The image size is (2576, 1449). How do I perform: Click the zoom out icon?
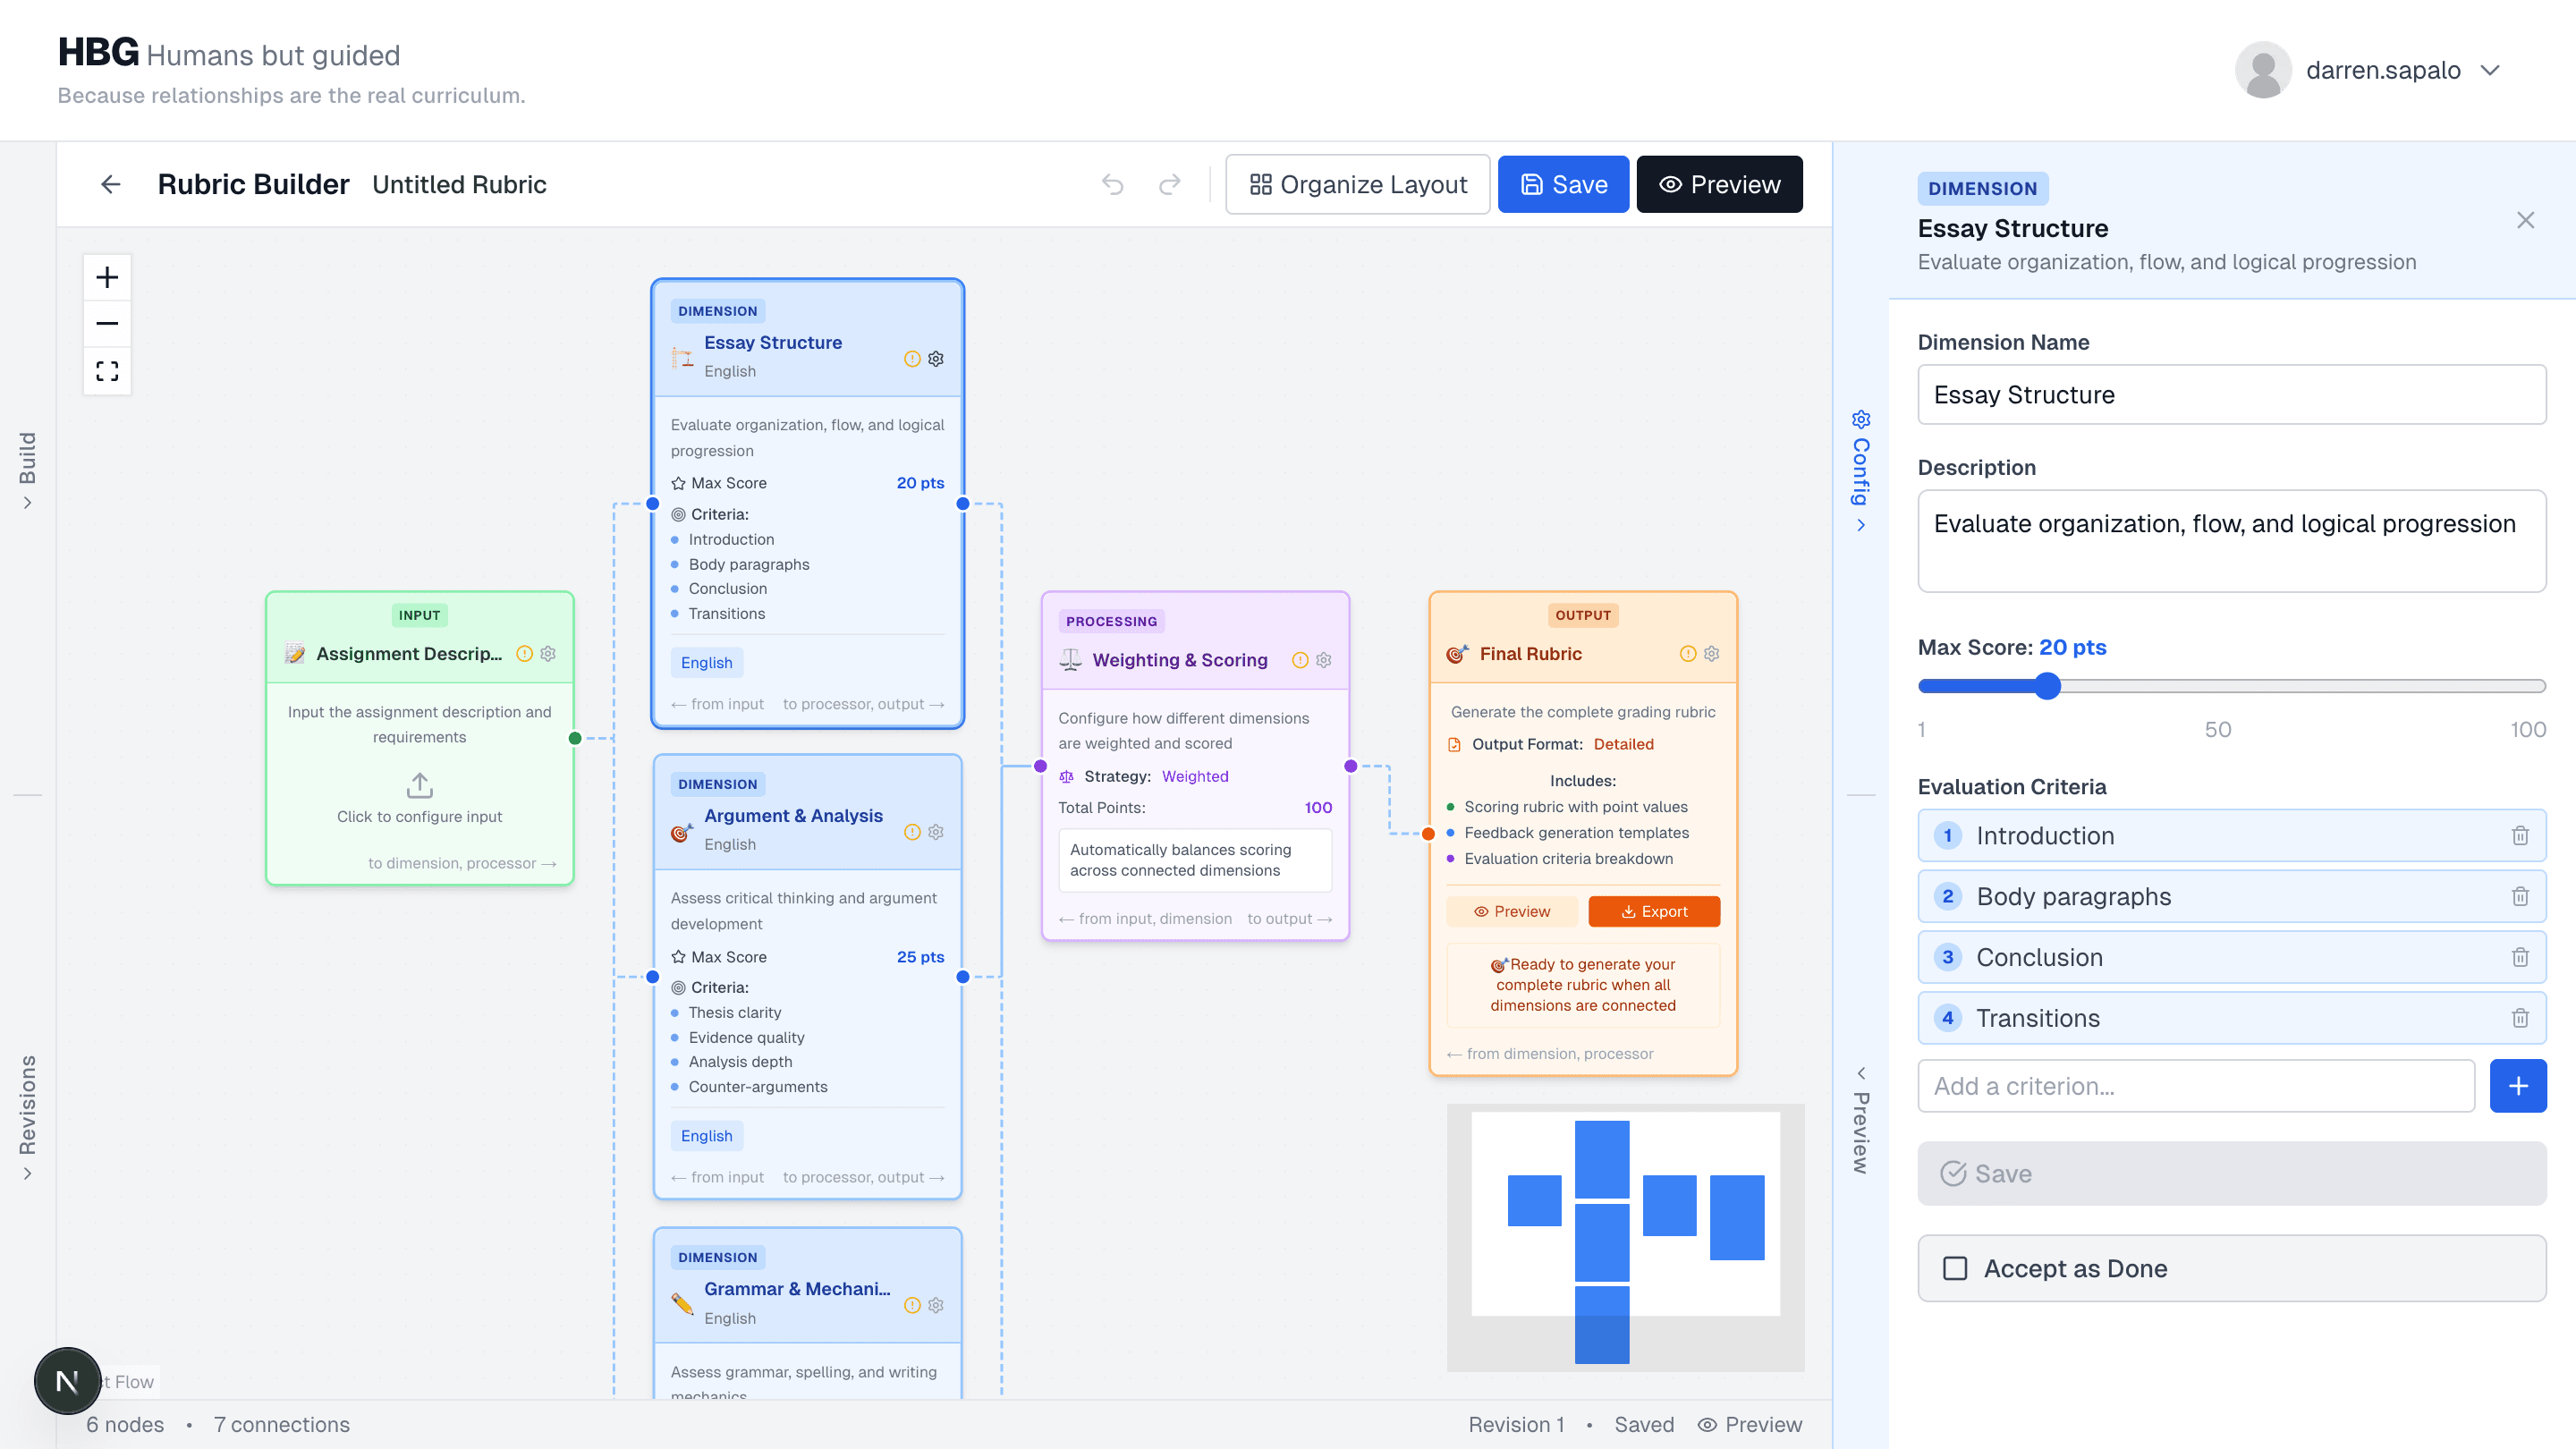[106, 323]
